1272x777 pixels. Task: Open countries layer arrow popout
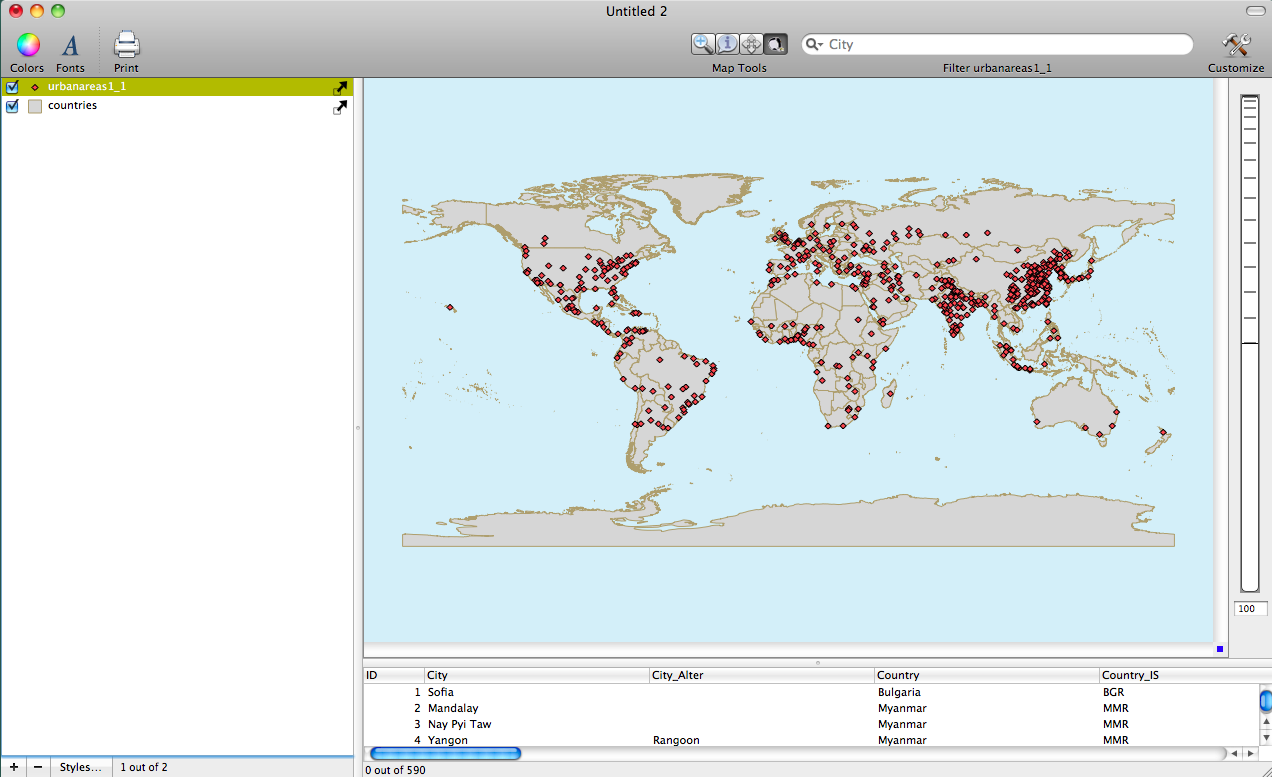(340, 107)
